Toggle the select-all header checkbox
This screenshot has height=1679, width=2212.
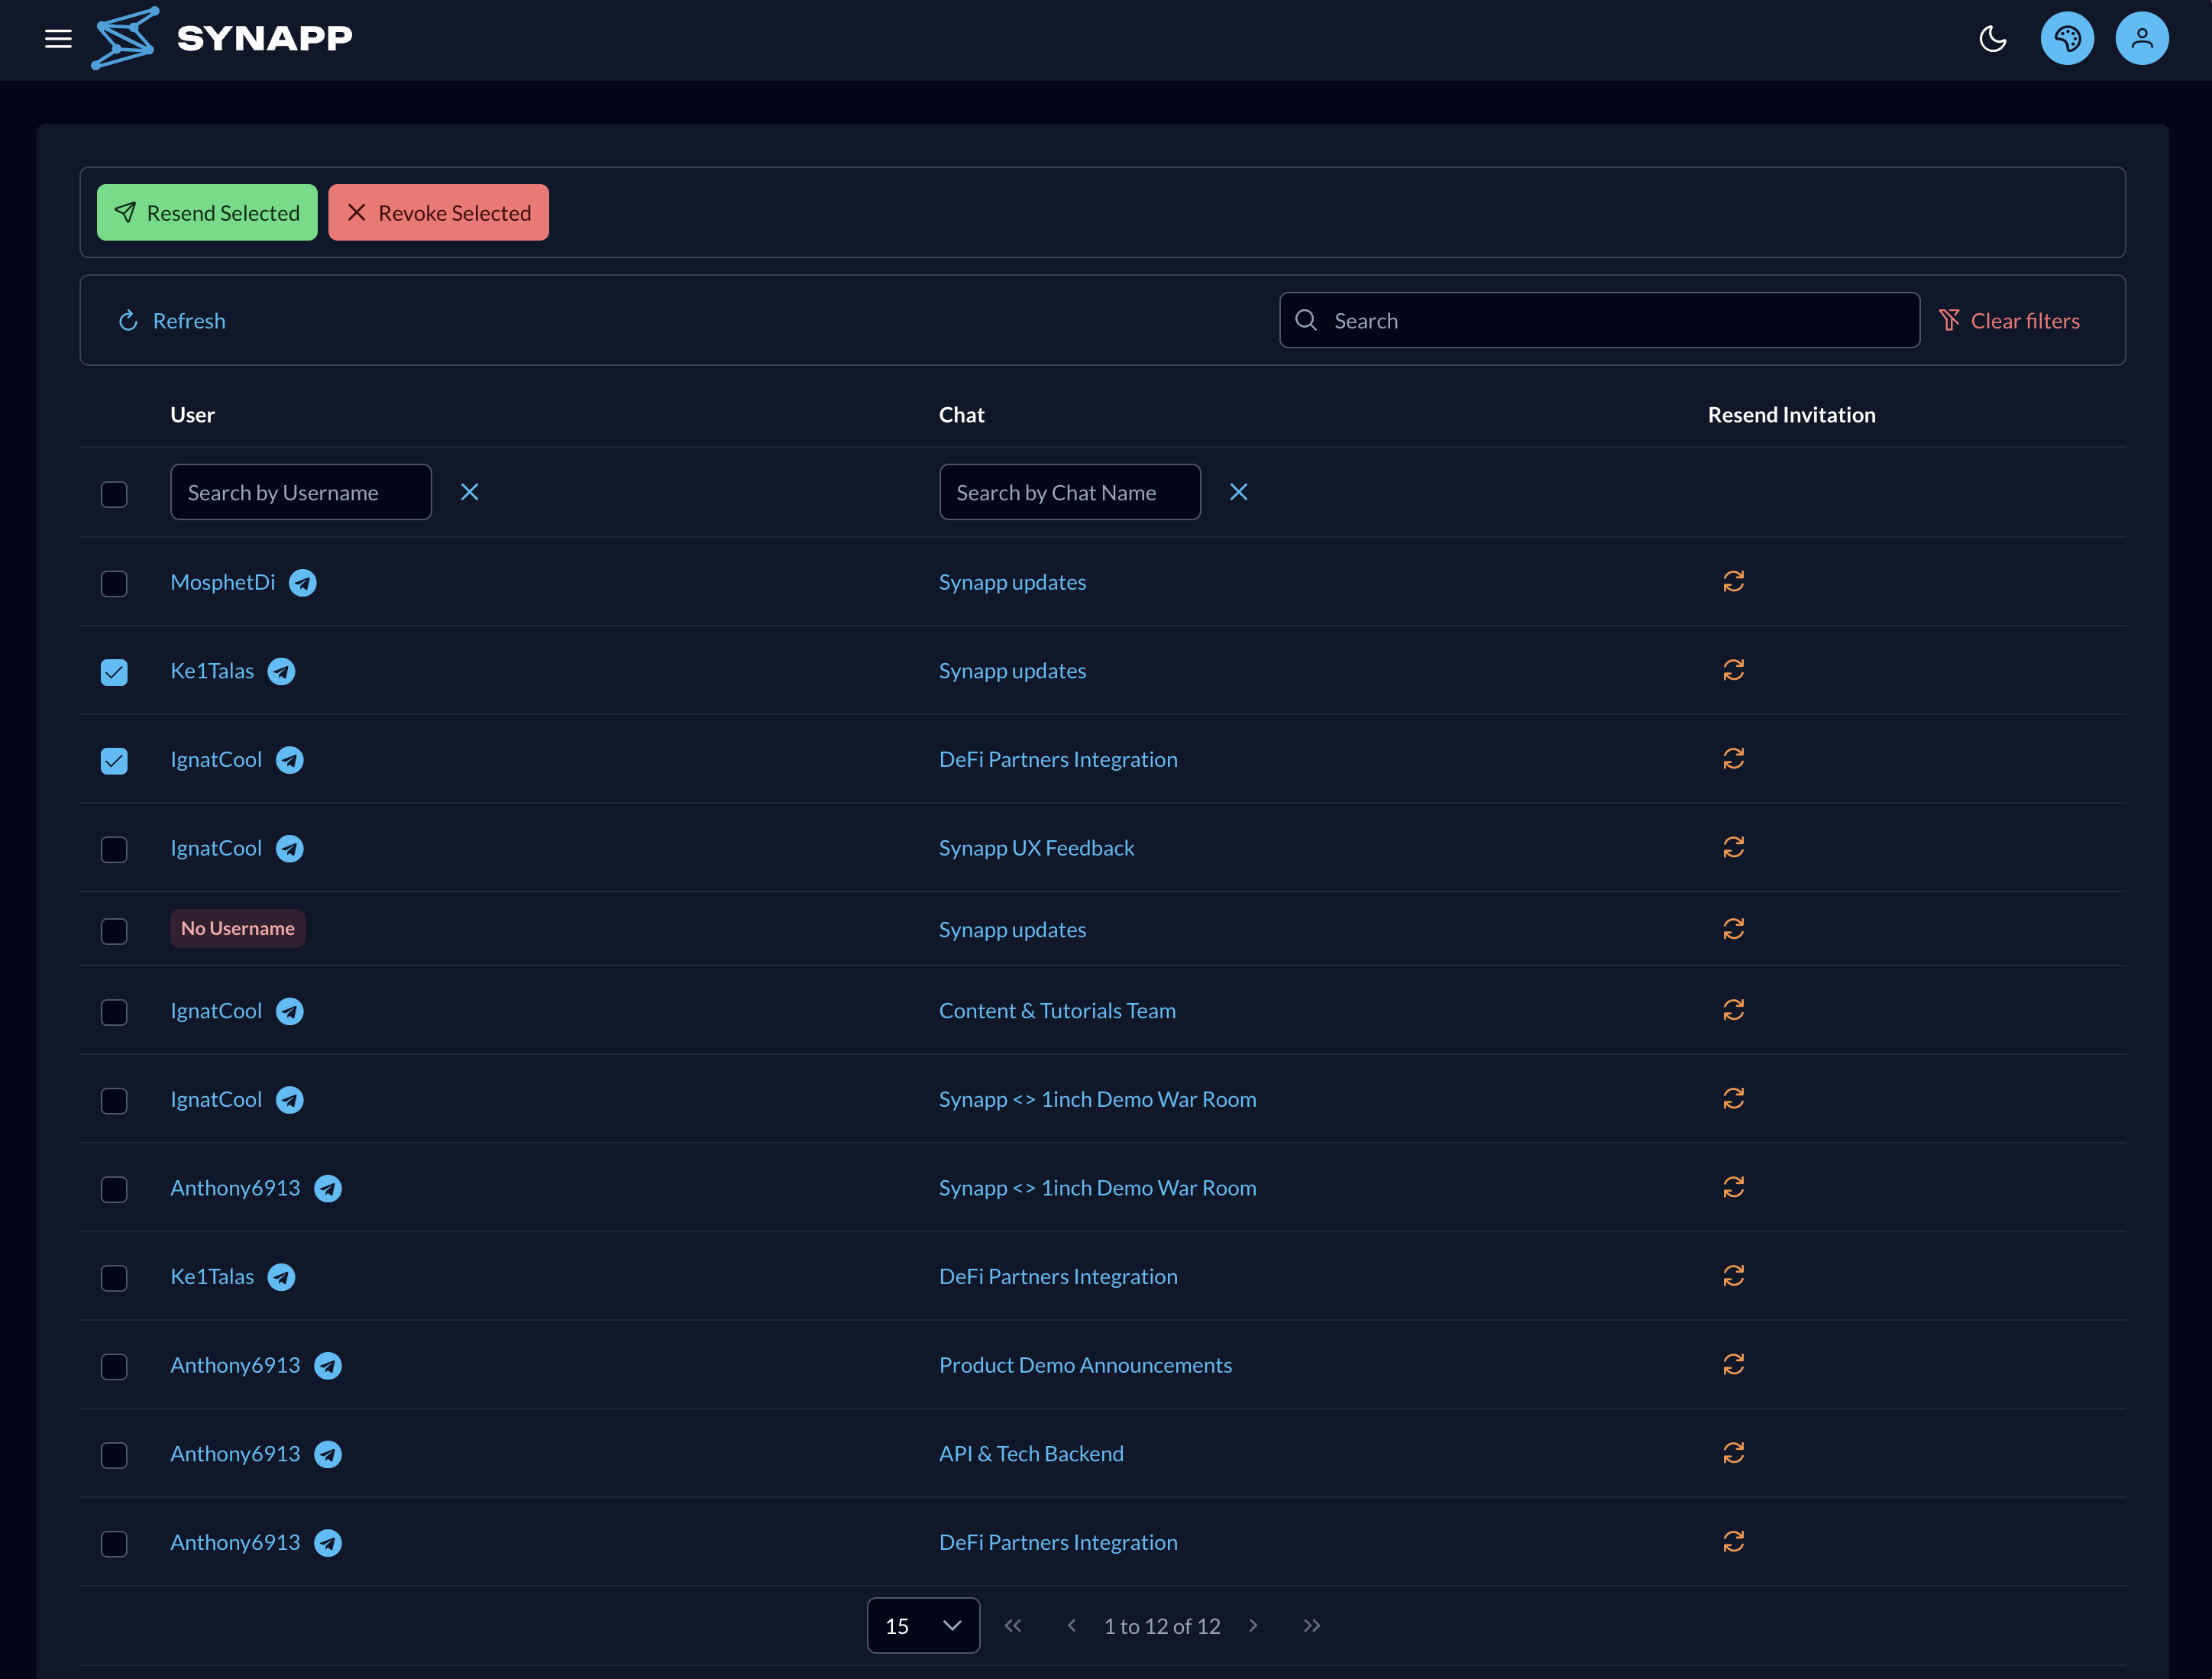point(114,494)
